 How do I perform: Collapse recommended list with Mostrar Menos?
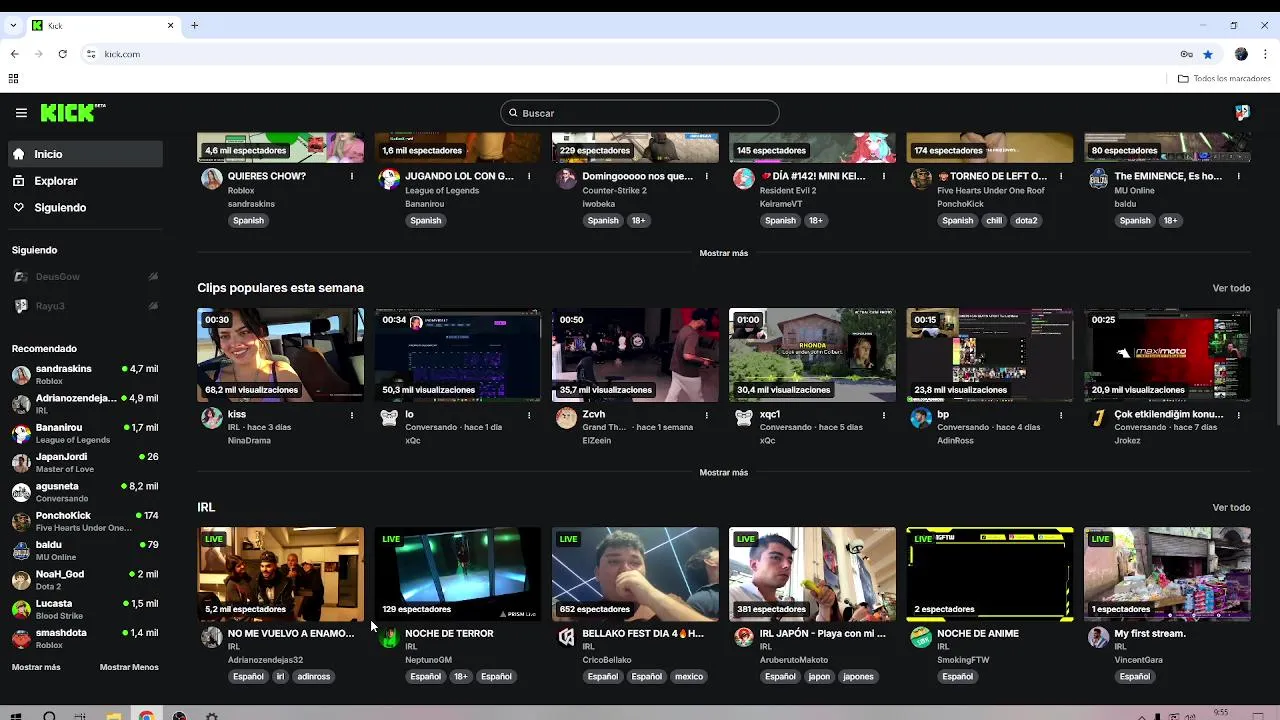[129, 667]
